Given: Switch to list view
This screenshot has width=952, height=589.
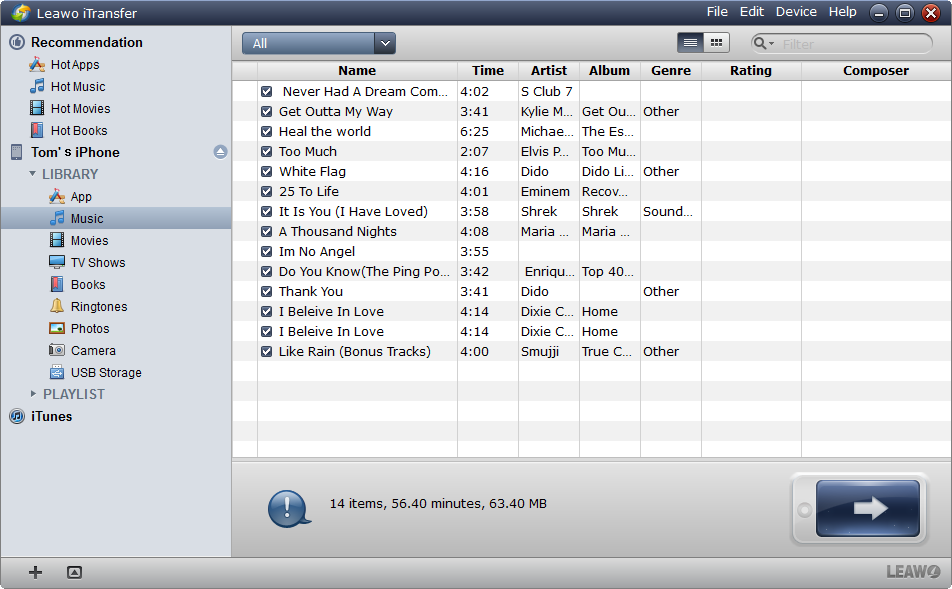Looking at the screenshot, I should click(x=690, y=43).
